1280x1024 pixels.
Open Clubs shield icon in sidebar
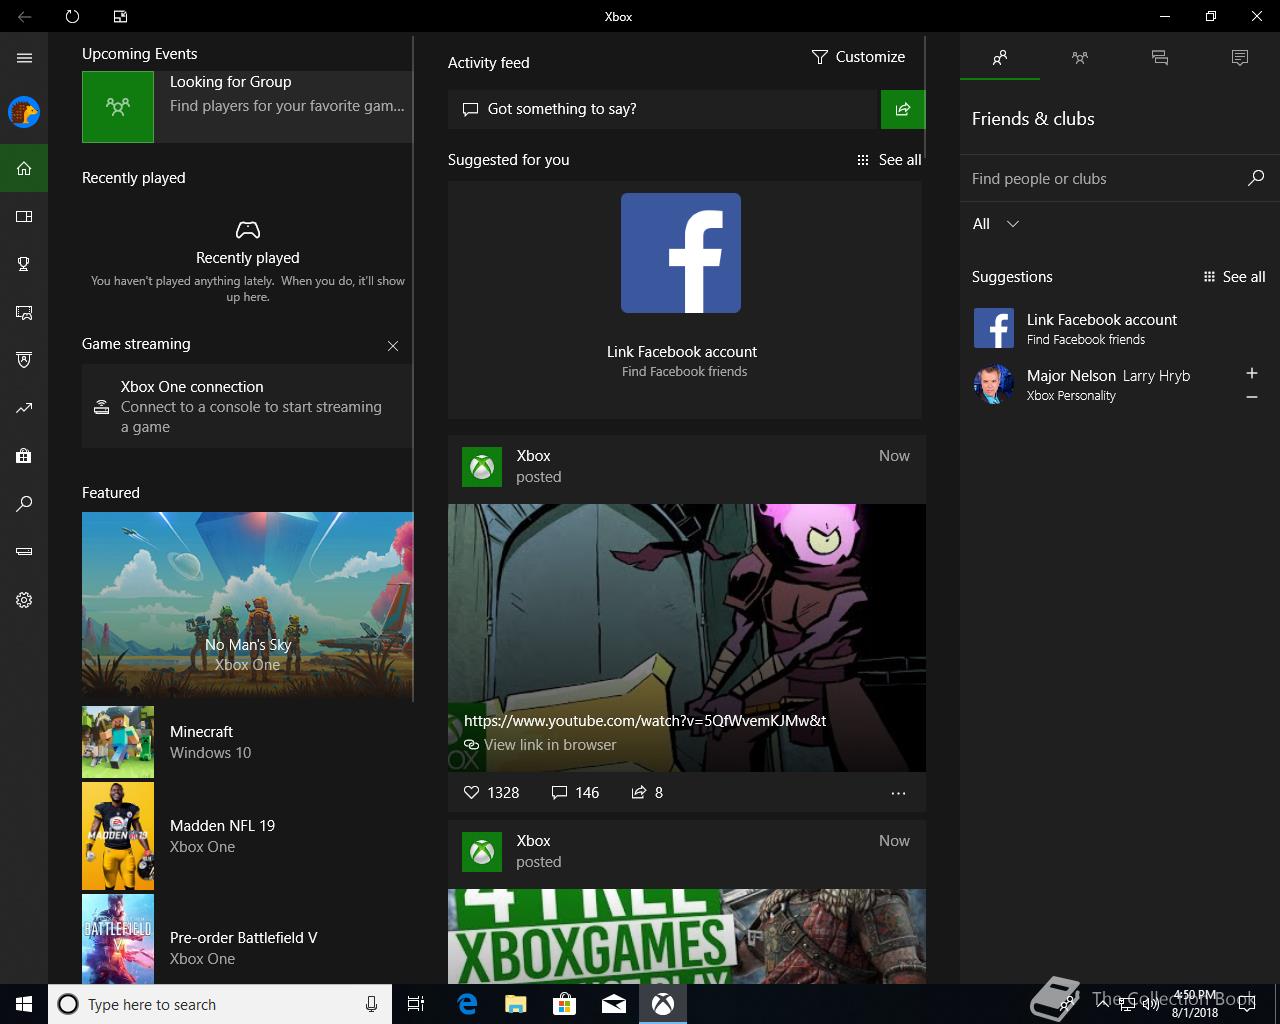[x=24, y=360]
